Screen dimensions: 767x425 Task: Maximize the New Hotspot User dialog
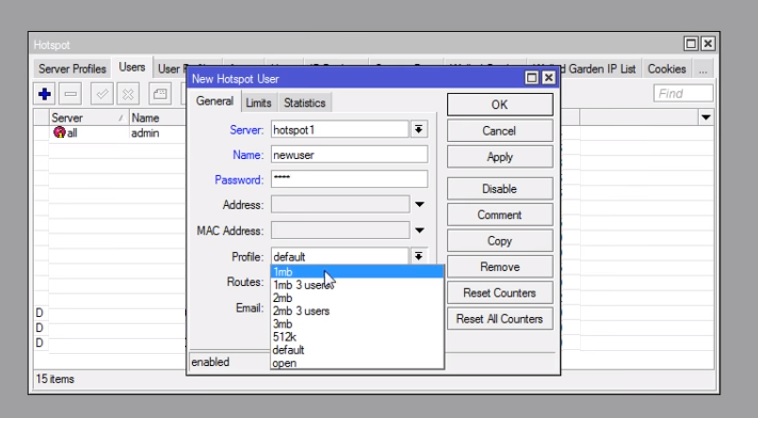pos(532,78)
